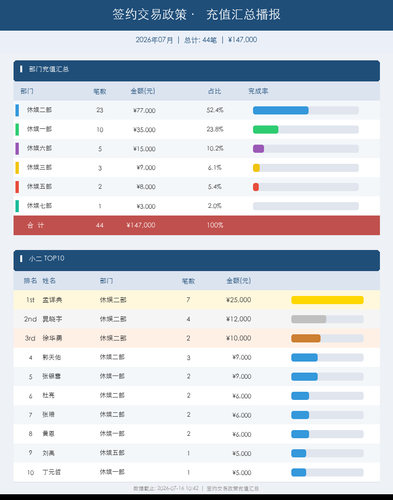
Task: Click the progress bar in rank 6 row
Action: tap(300, 396)
